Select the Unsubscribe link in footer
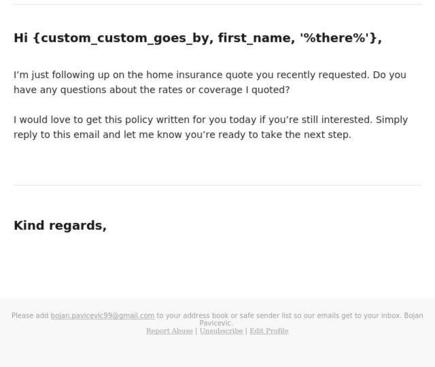Image resolution: width=435 pixels, height=367 pixels. [221, 331]
